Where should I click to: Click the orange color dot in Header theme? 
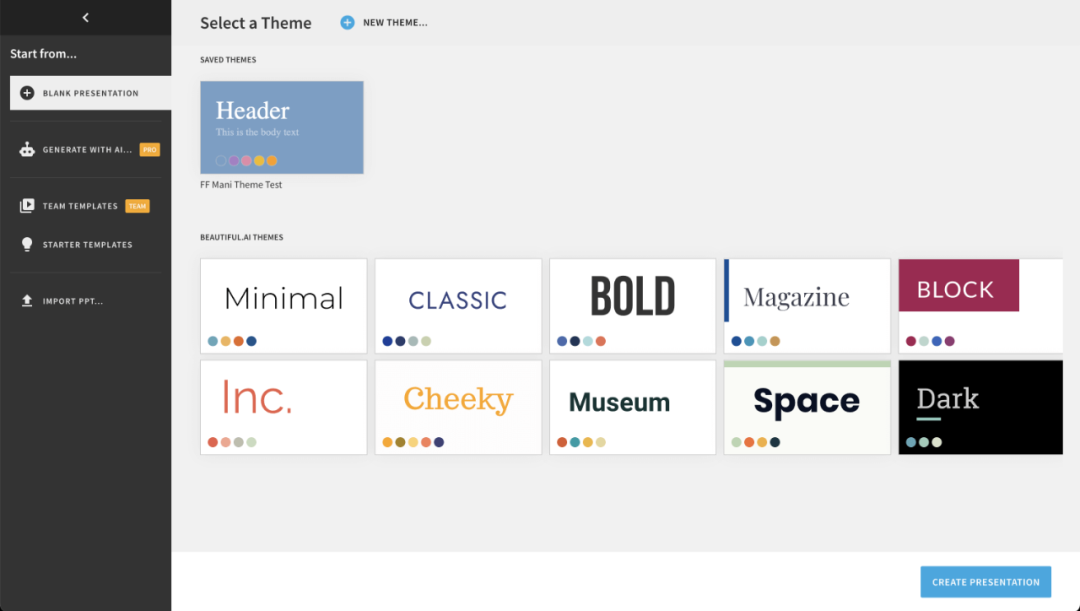click(272, 160)
